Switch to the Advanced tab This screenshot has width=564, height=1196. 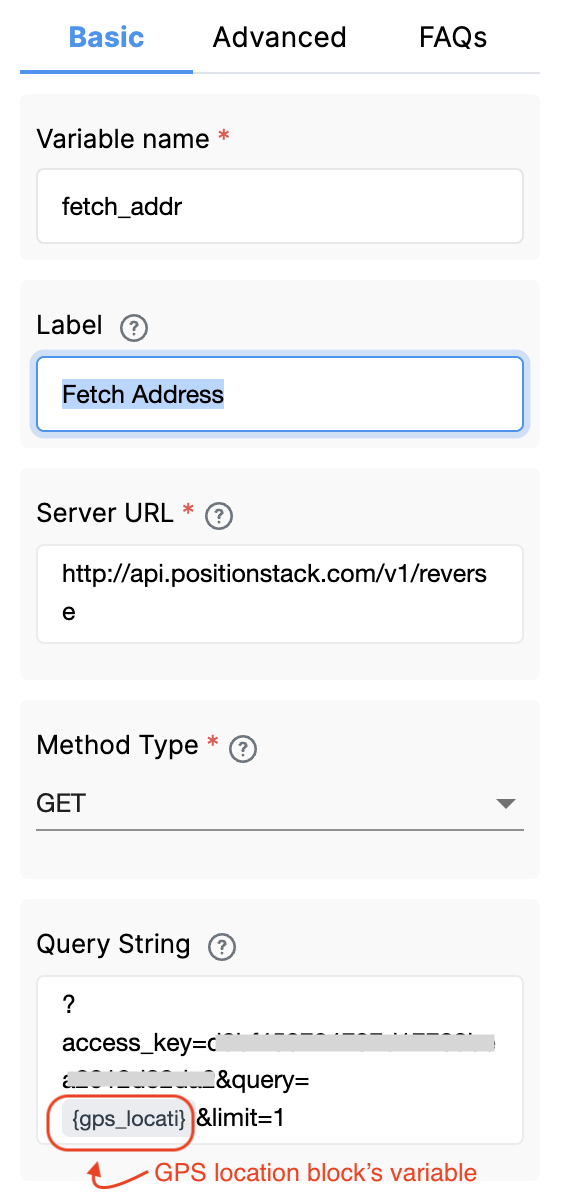click(279, 37)
